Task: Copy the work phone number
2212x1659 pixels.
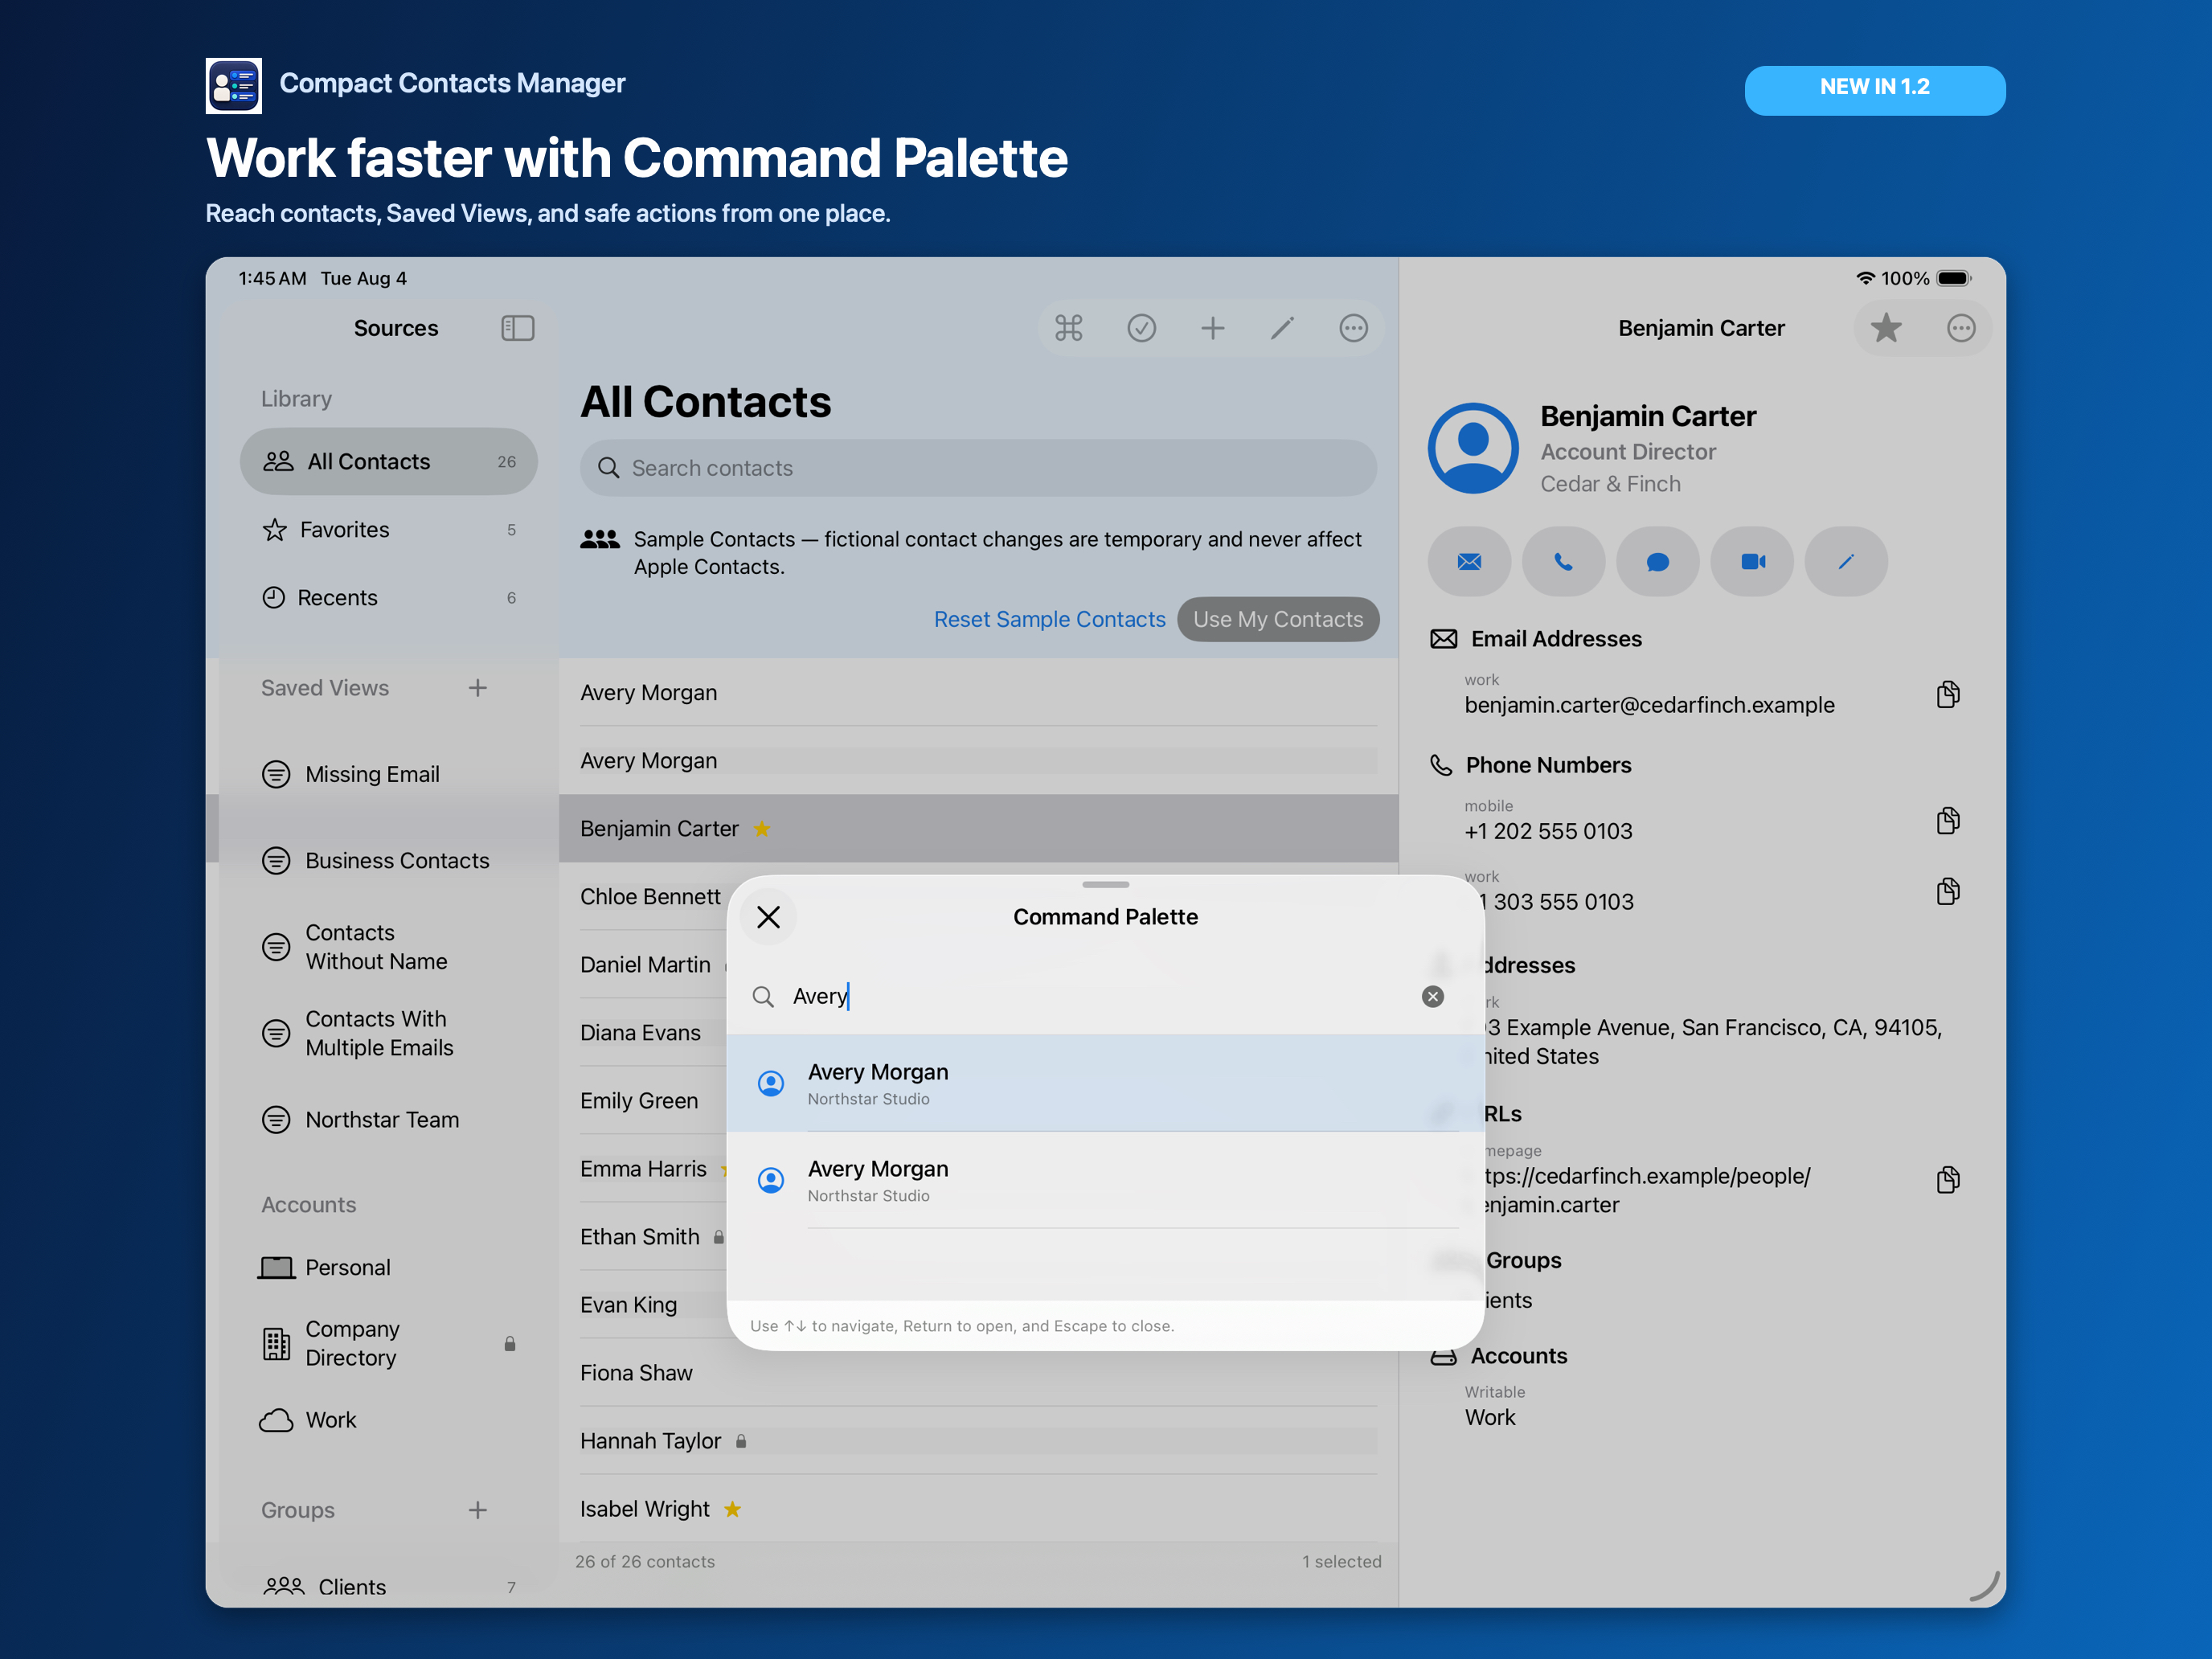Action: point(1948,891)
